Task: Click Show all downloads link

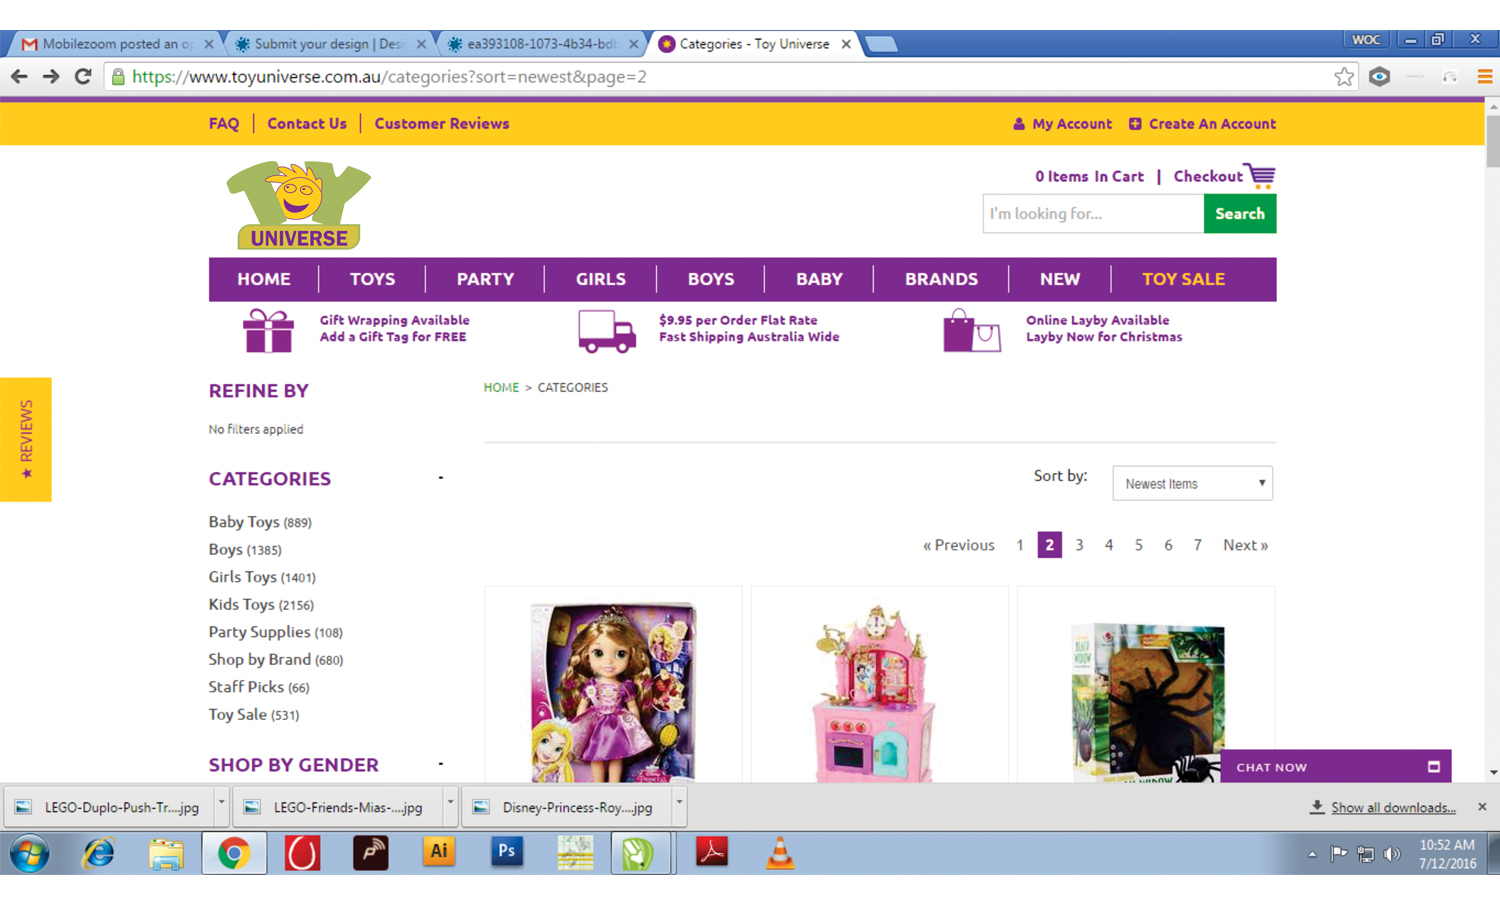Action: (x=1393, y=808)
